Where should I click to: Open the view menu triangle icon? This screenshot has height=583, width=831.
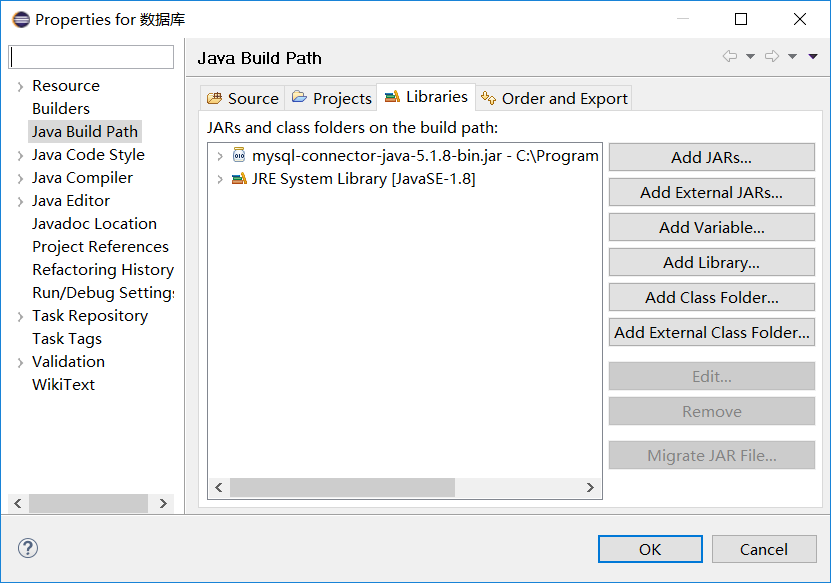click(812, 56)
